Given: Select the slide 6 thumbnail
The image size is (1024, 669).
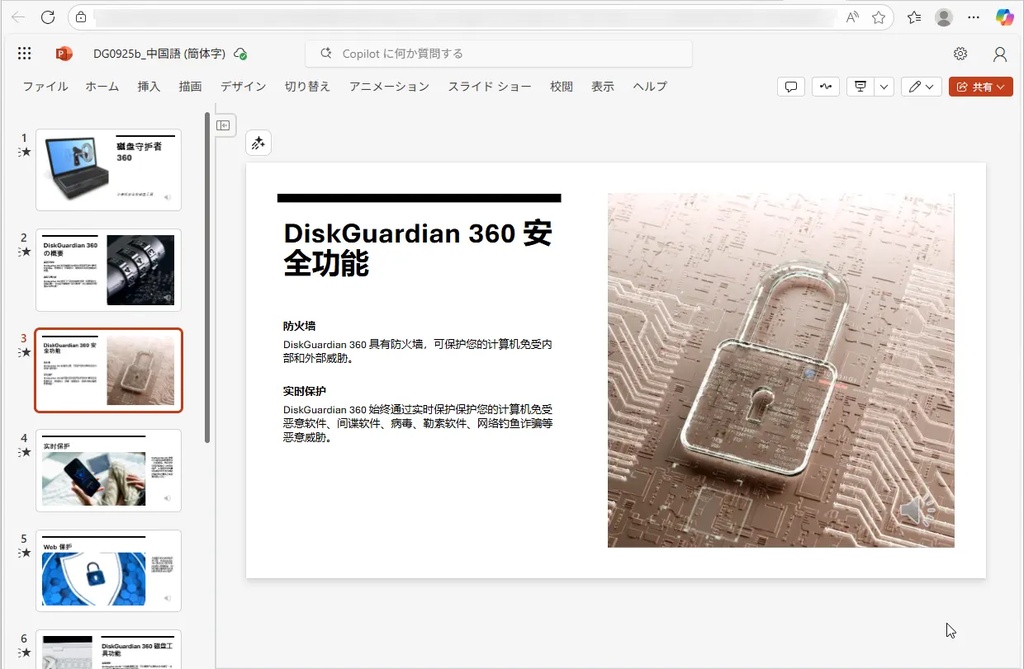Looking at the screenshot, I should point(108,649).
